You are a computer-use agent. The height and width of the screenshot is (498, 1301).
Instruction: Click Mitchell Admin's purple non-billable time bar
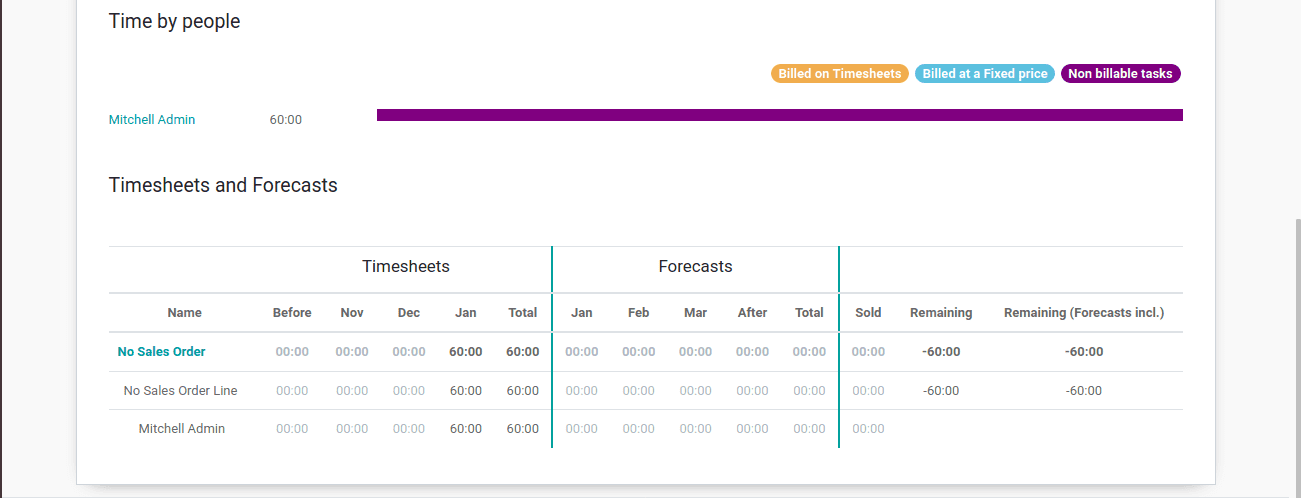point(780,115)
